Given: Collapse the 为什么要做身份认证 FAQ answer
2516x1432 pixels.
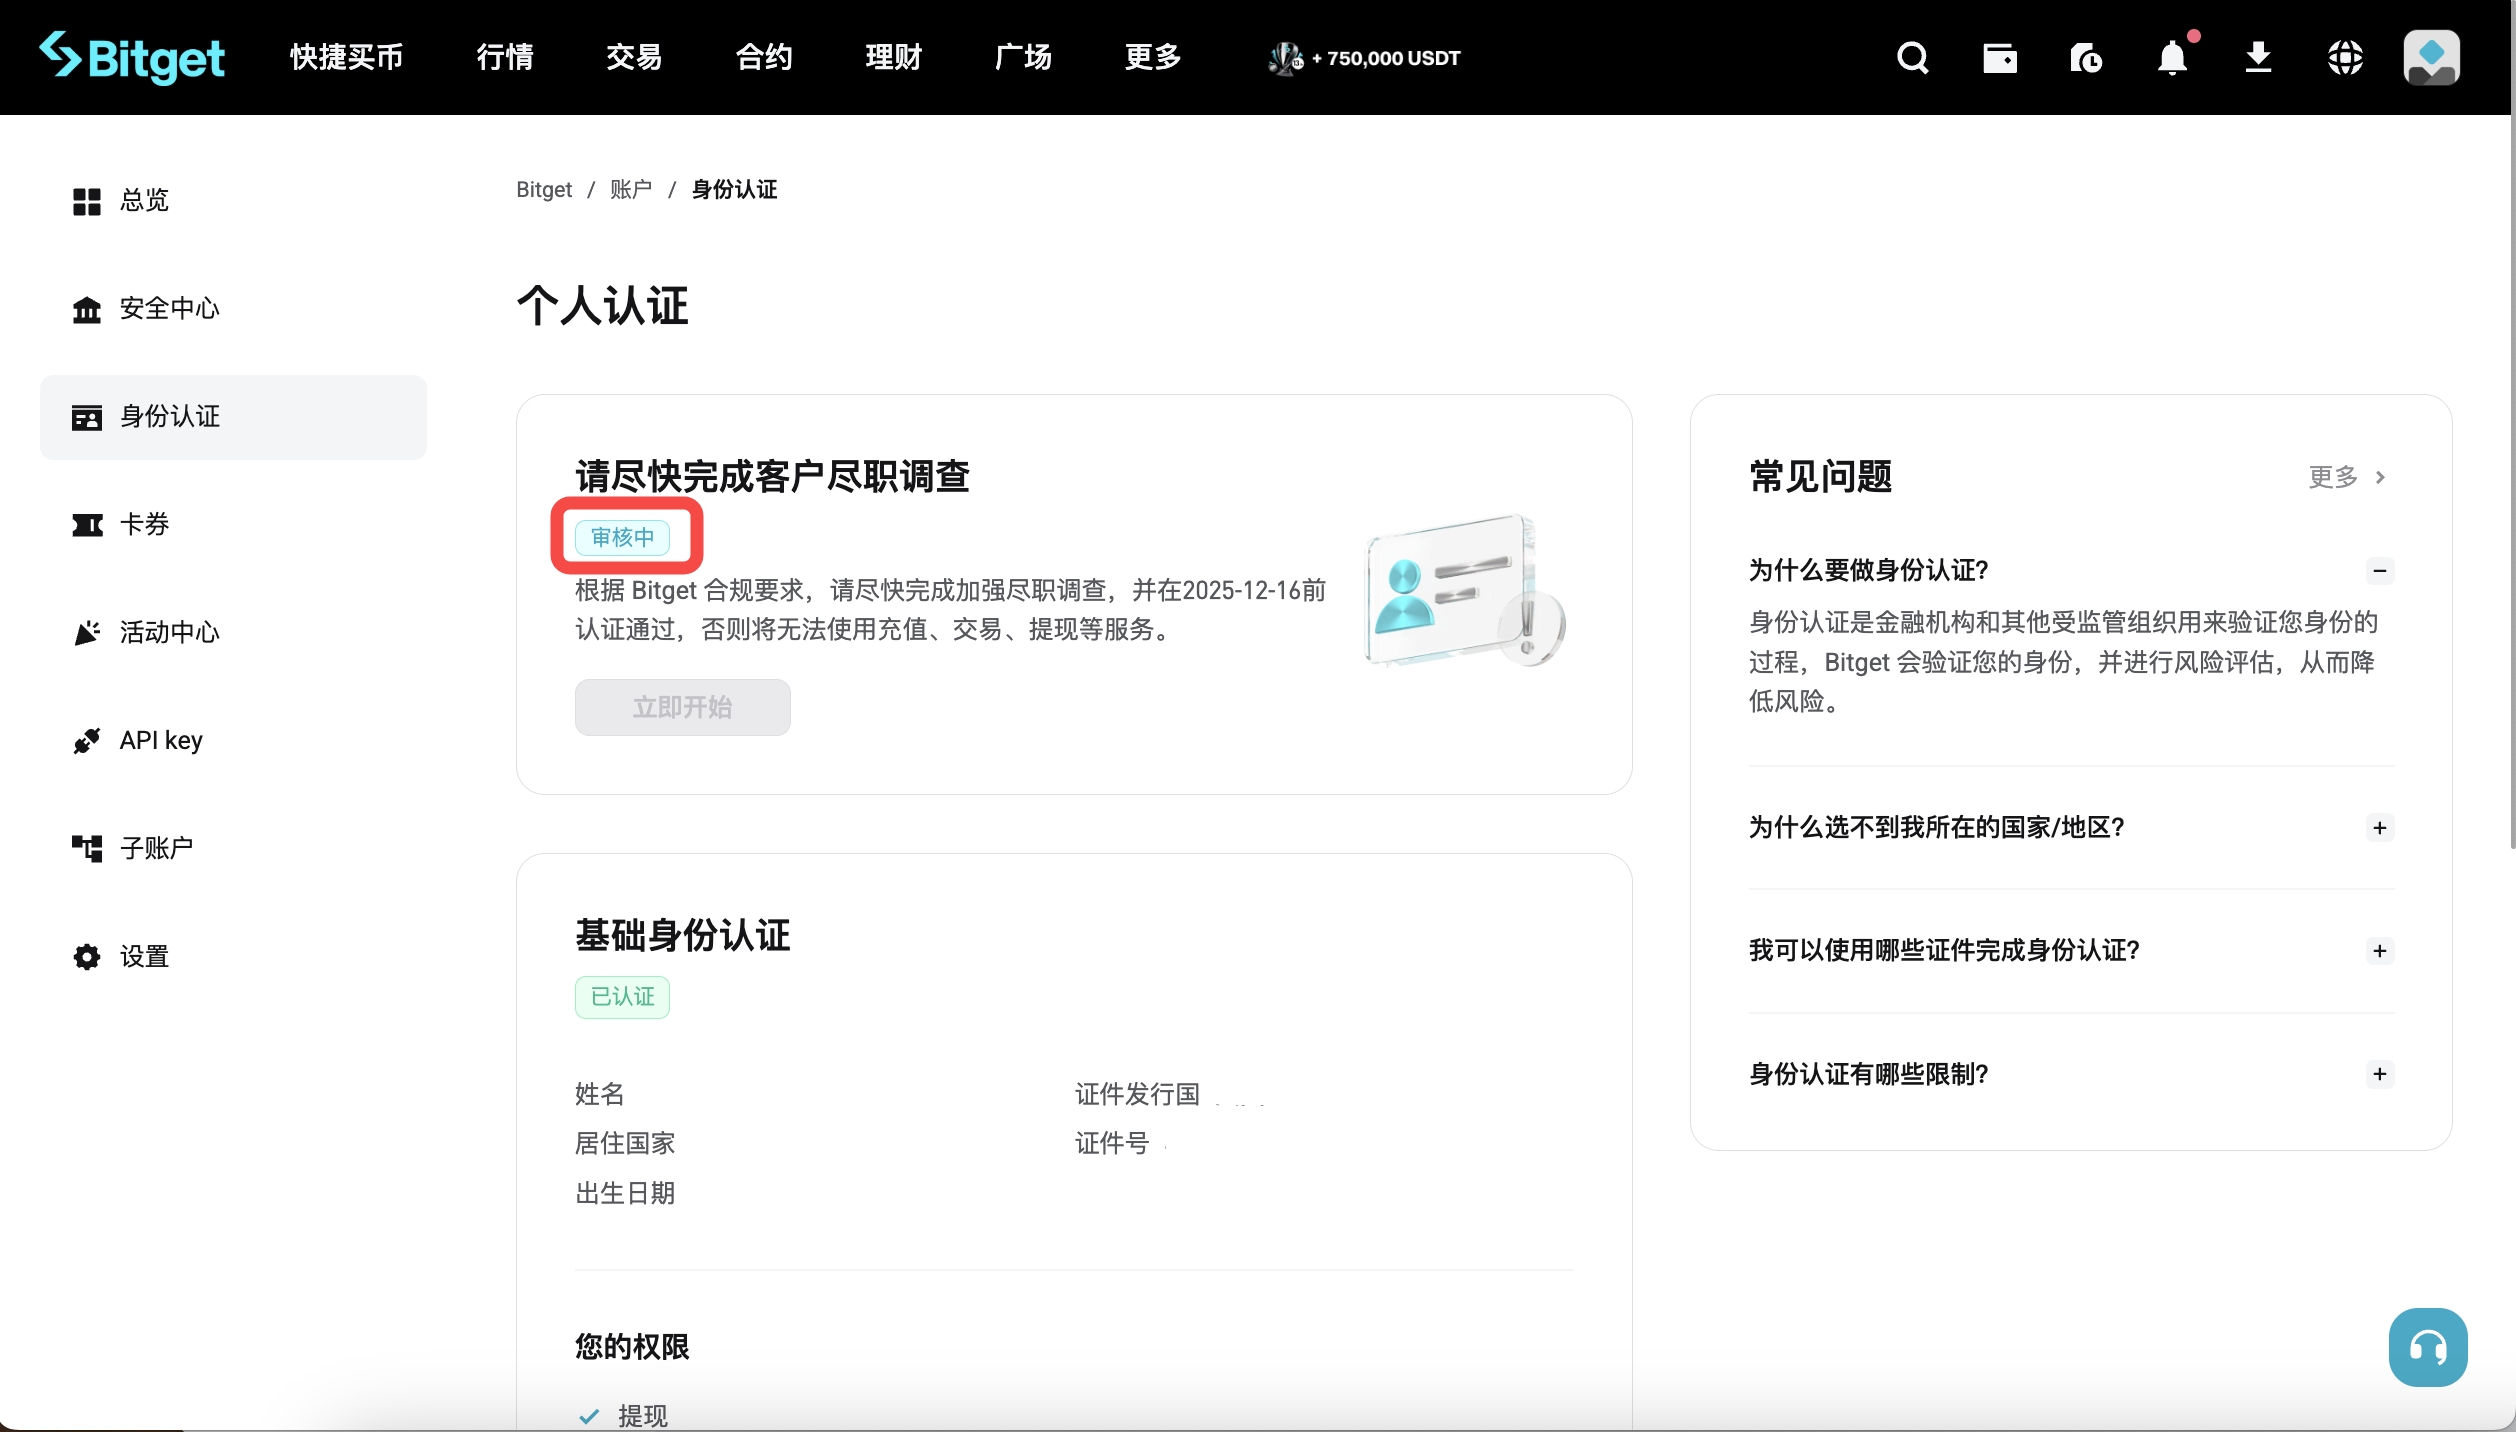Looking at the screenshot, I should [2380, 570].
